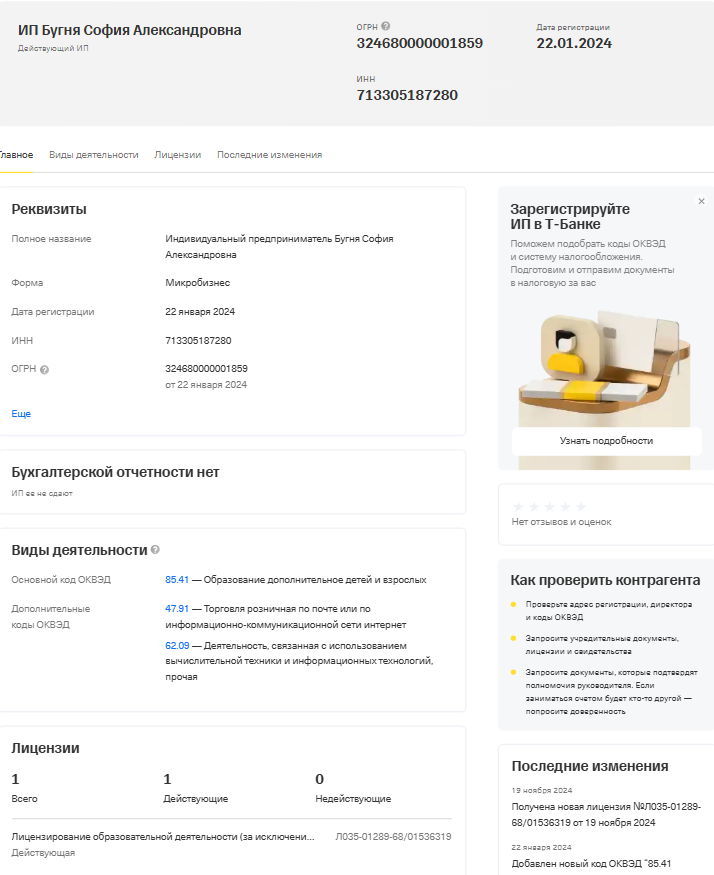
Task: Click the rating stars in reviews block
Action: click(549, 506)
